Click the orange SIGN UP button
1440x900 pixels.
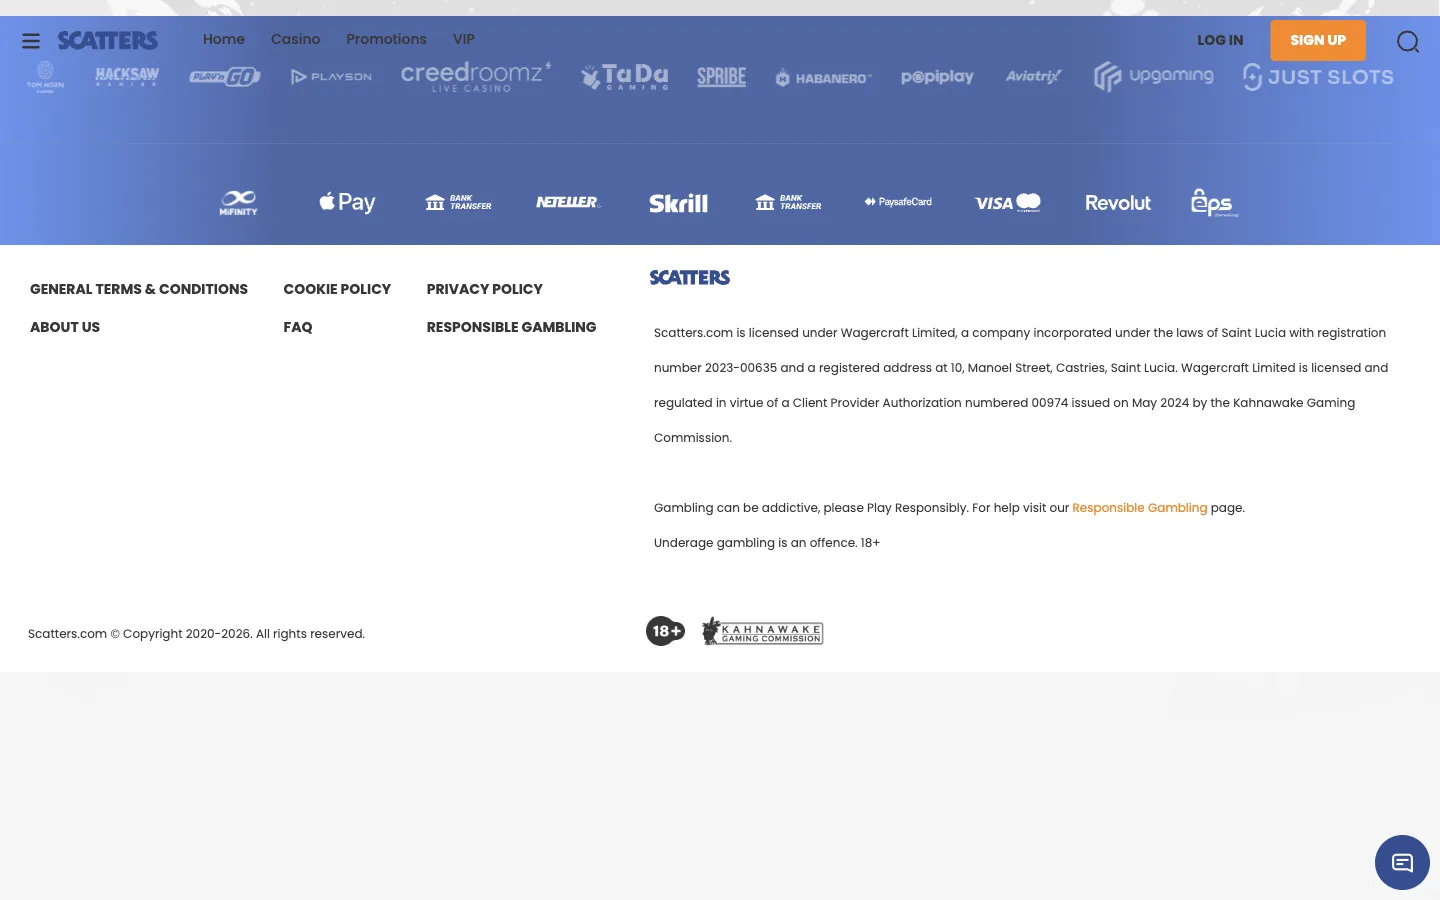point(1318,40)
